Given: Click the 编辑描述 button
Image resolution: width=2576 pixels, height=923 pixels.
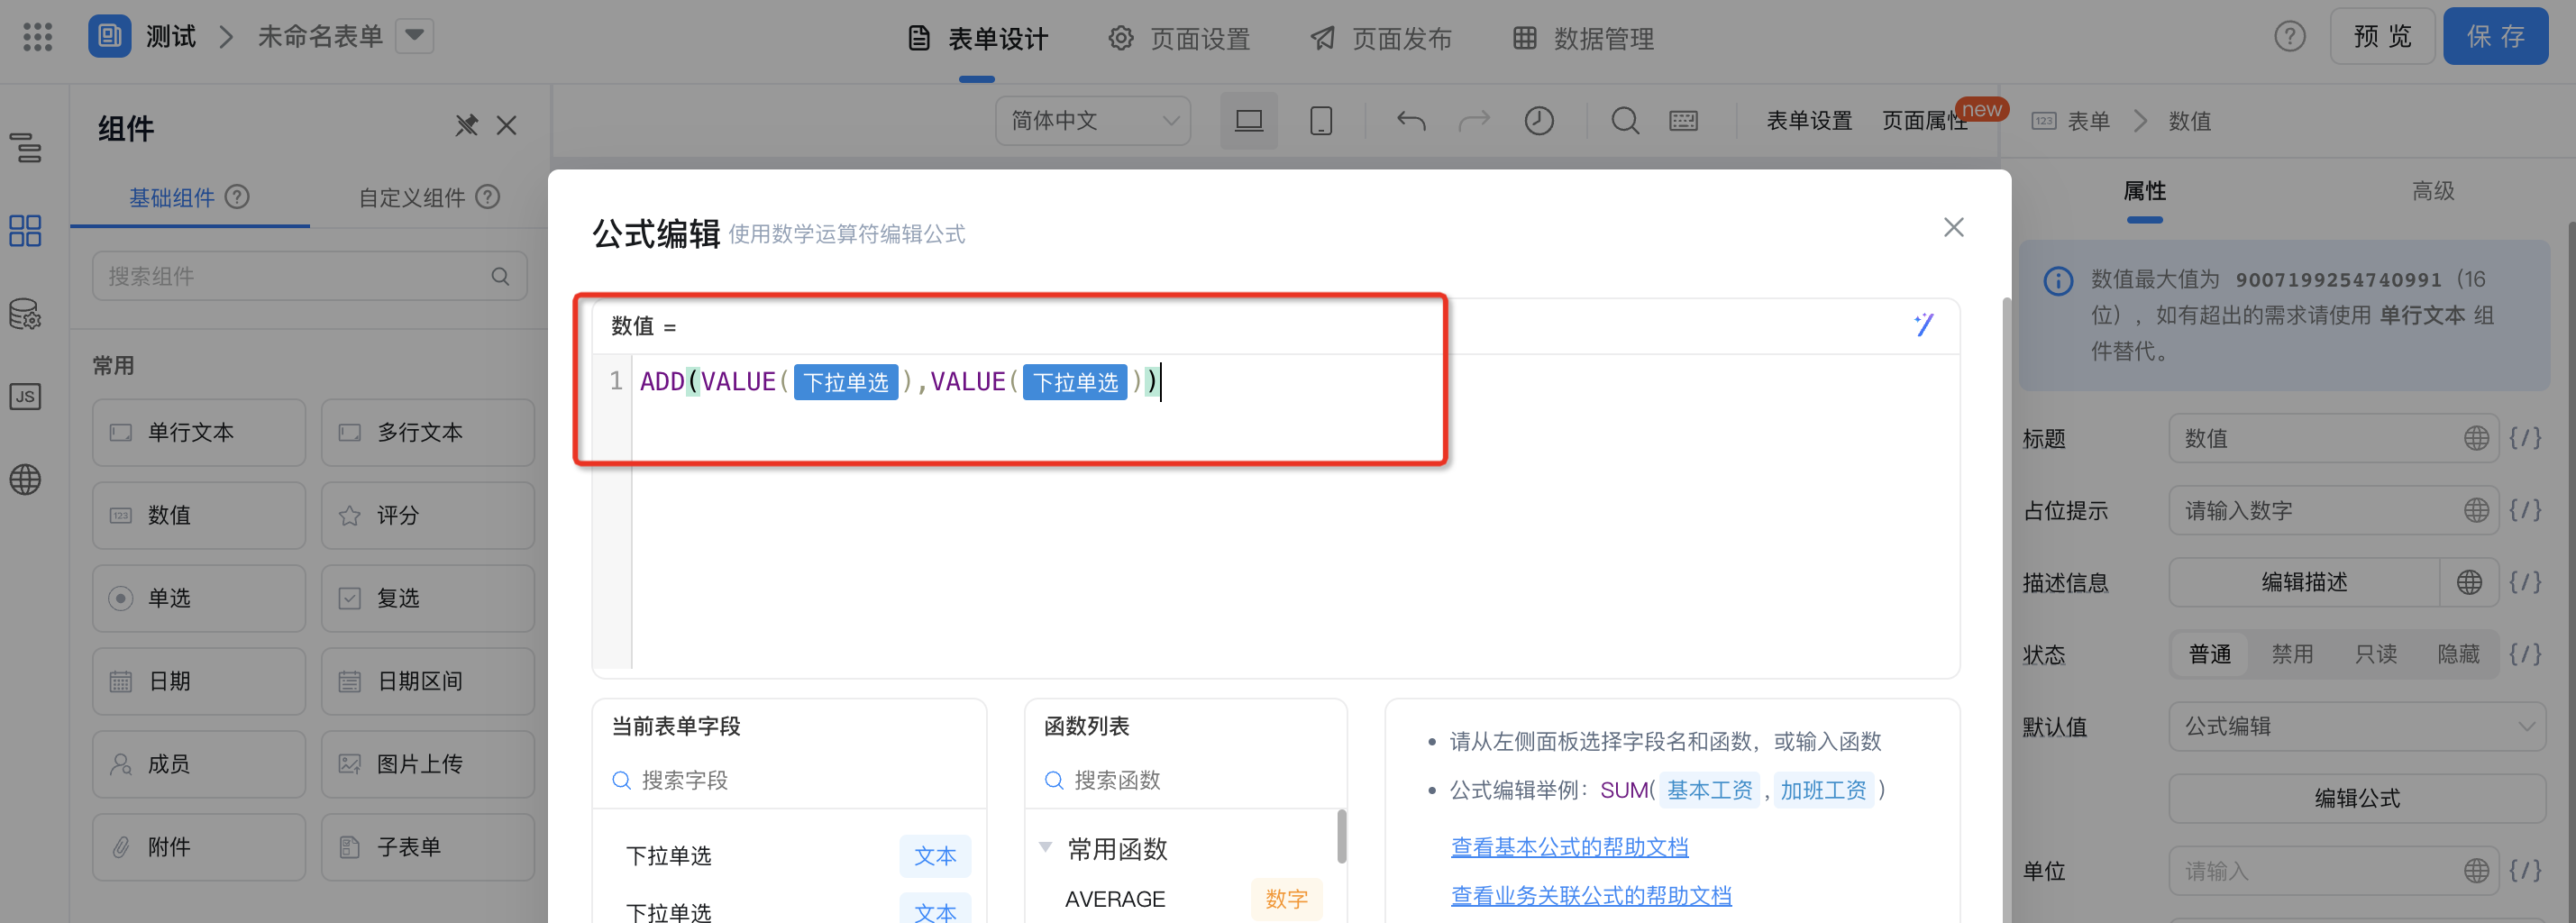Looking at the screenshot, I should point(2304,582).
